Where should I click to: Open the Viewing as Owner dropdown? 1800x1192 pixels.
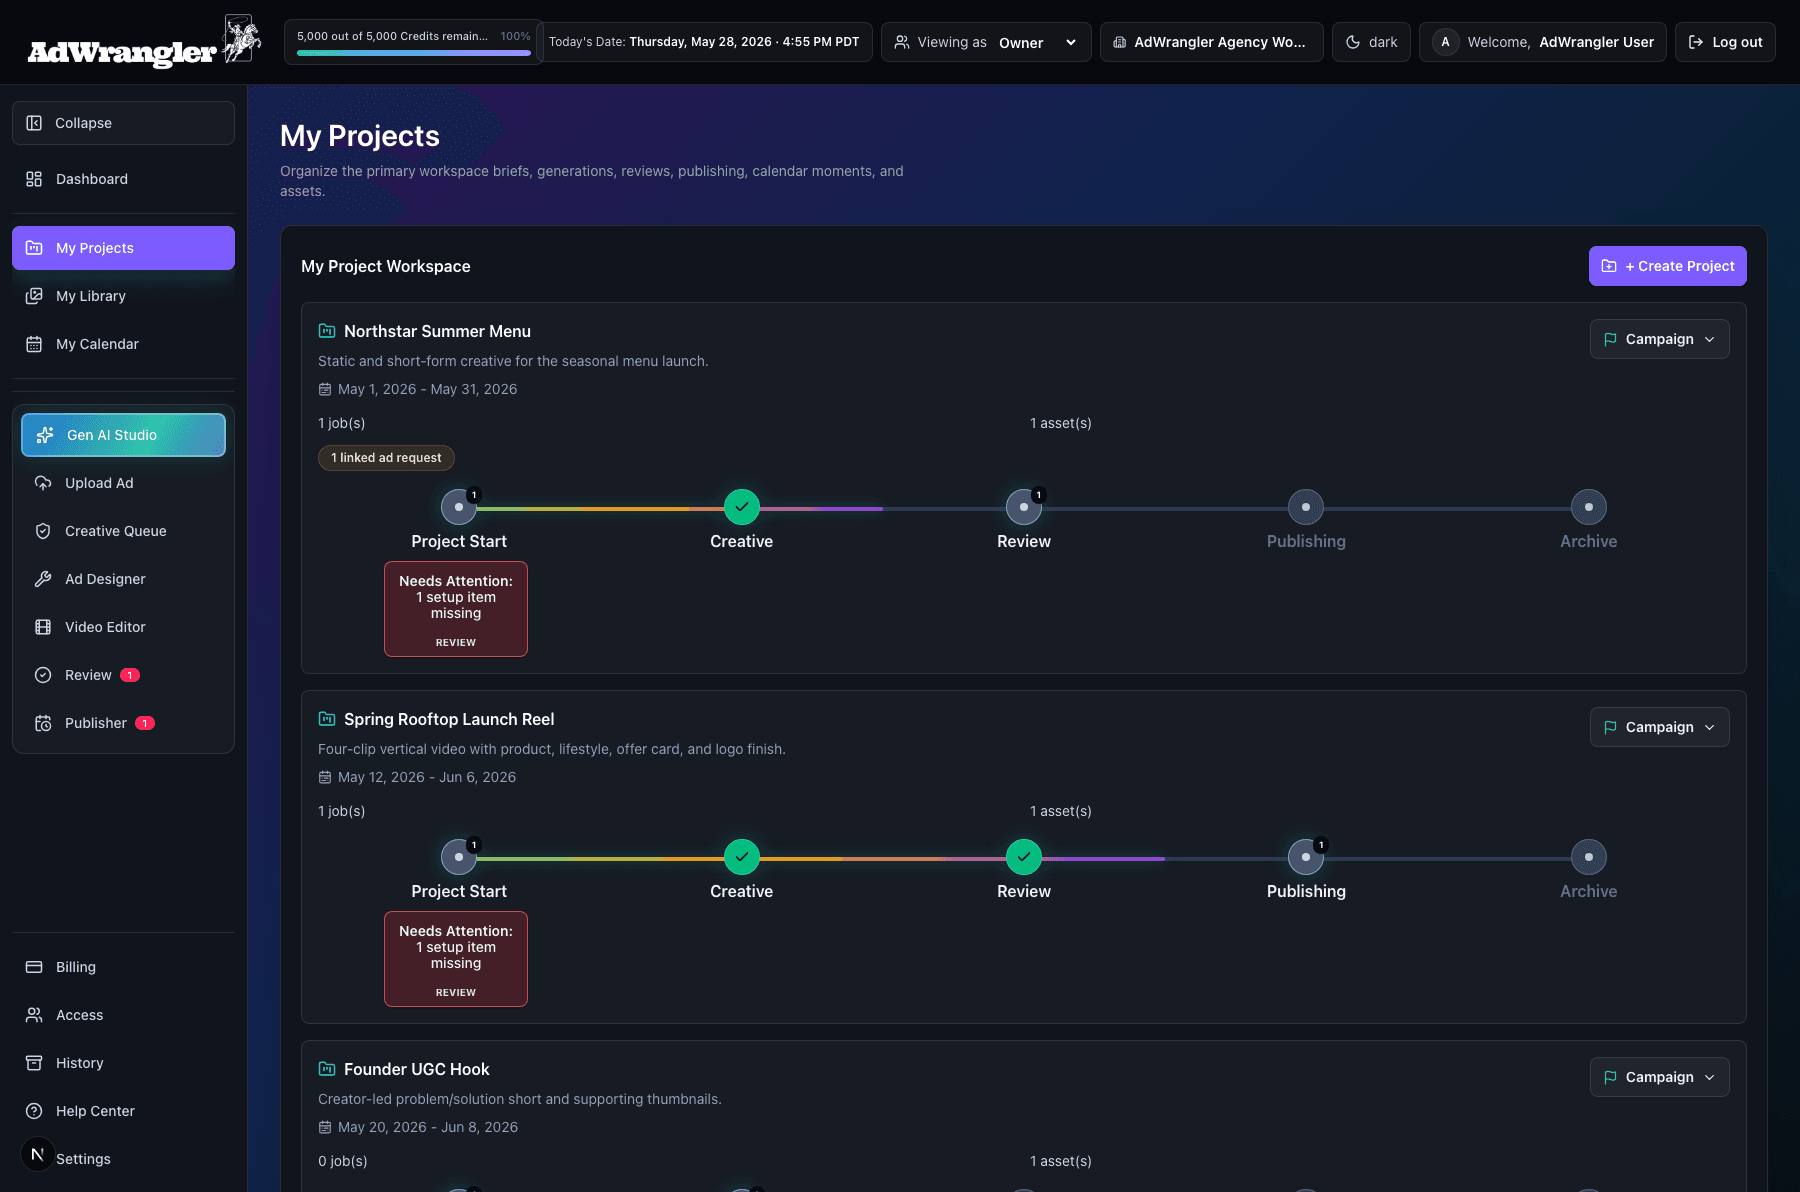click(x=986, y=42)
